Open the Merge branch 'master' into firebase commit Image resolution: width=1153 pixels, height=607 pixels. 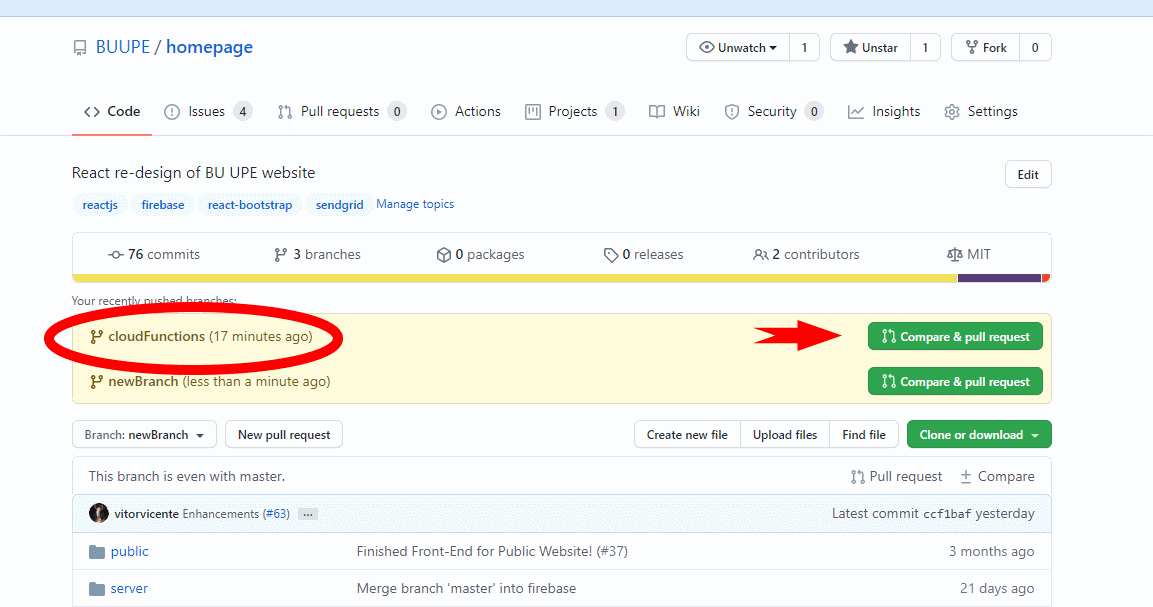point(466,589)
